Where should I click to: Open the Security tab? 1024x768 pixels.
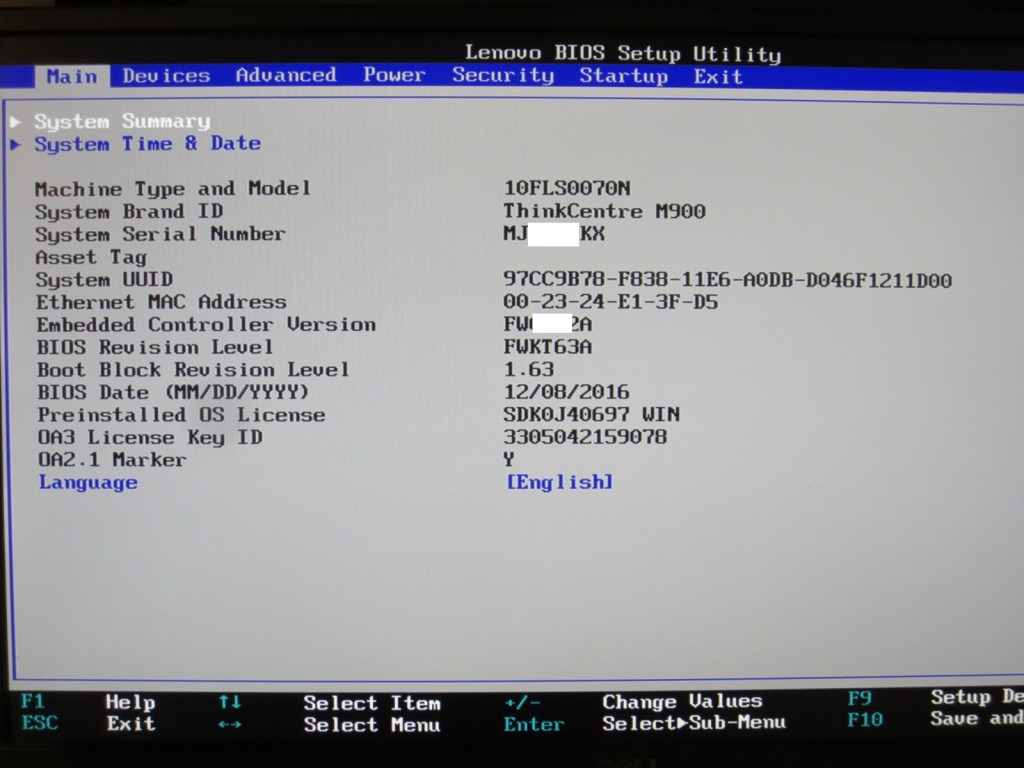pos(503,75)
